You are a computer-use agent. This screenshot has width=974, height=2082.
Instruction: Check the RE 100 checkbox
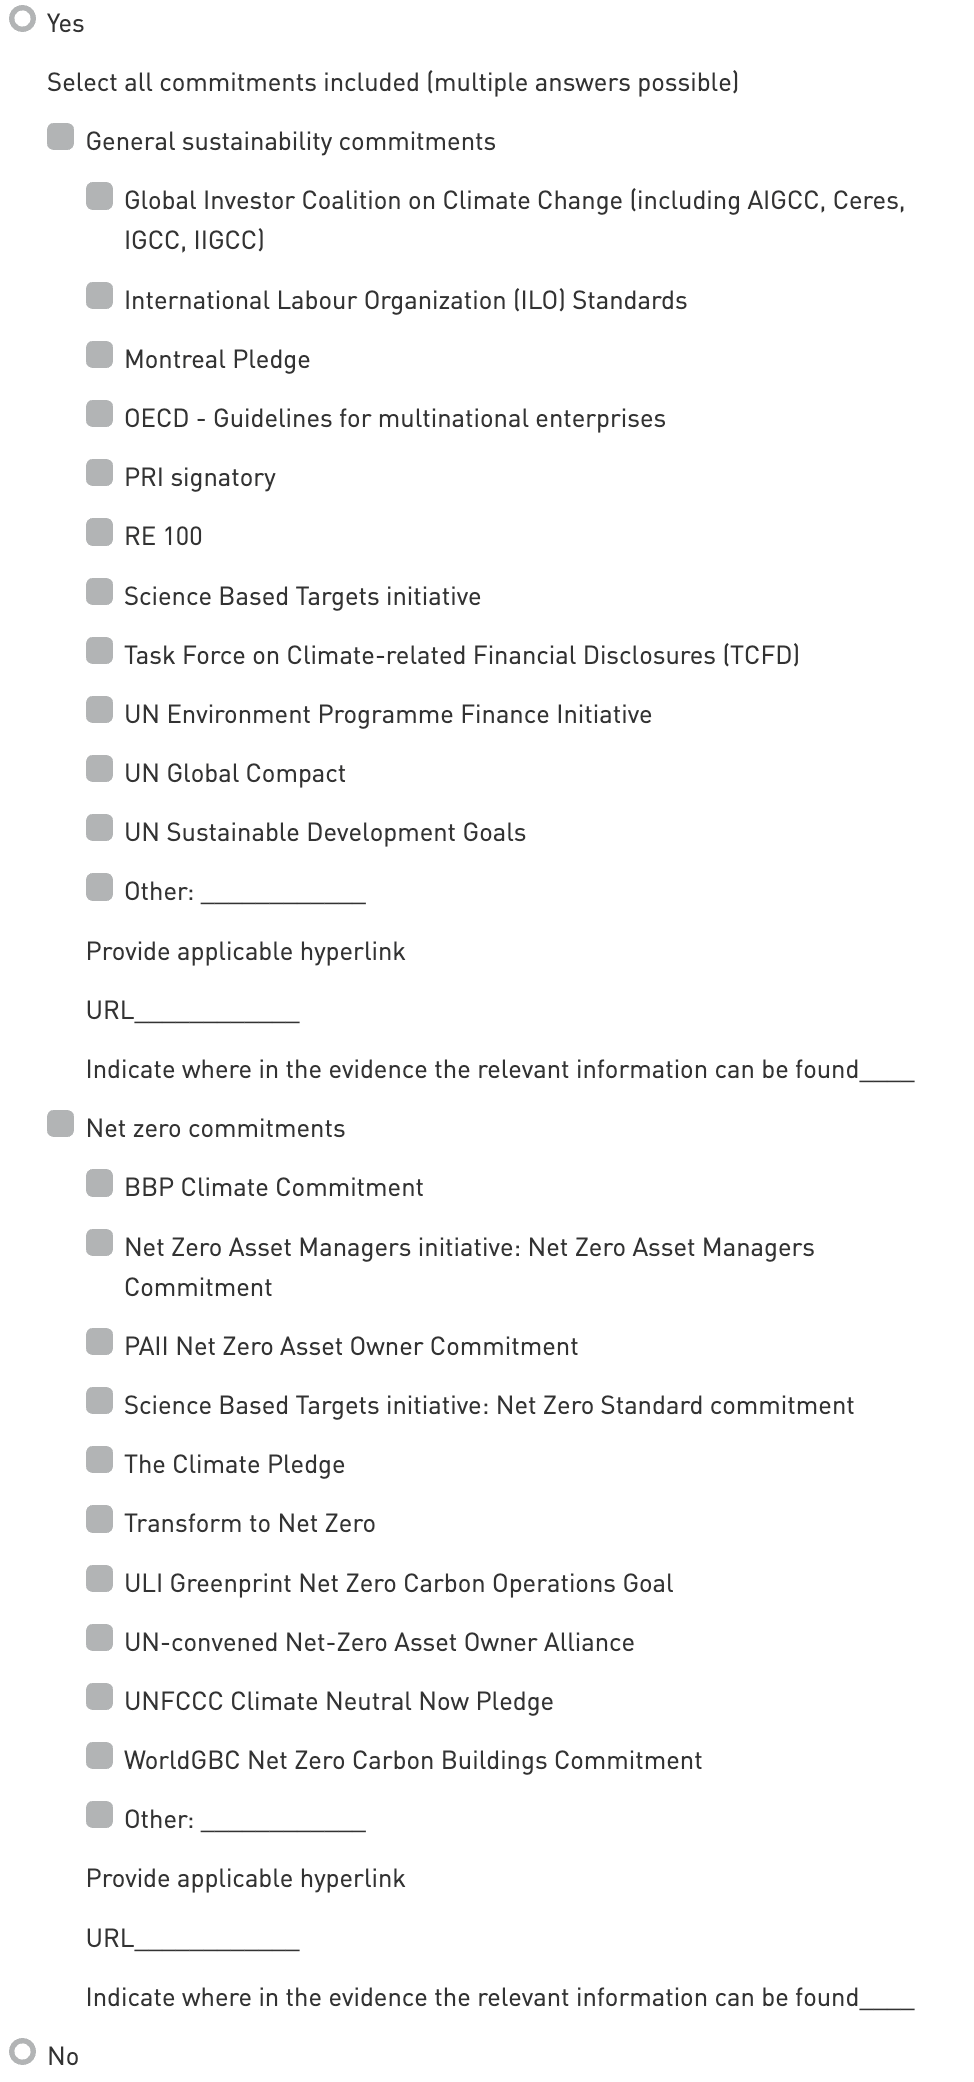click(99, 532)
